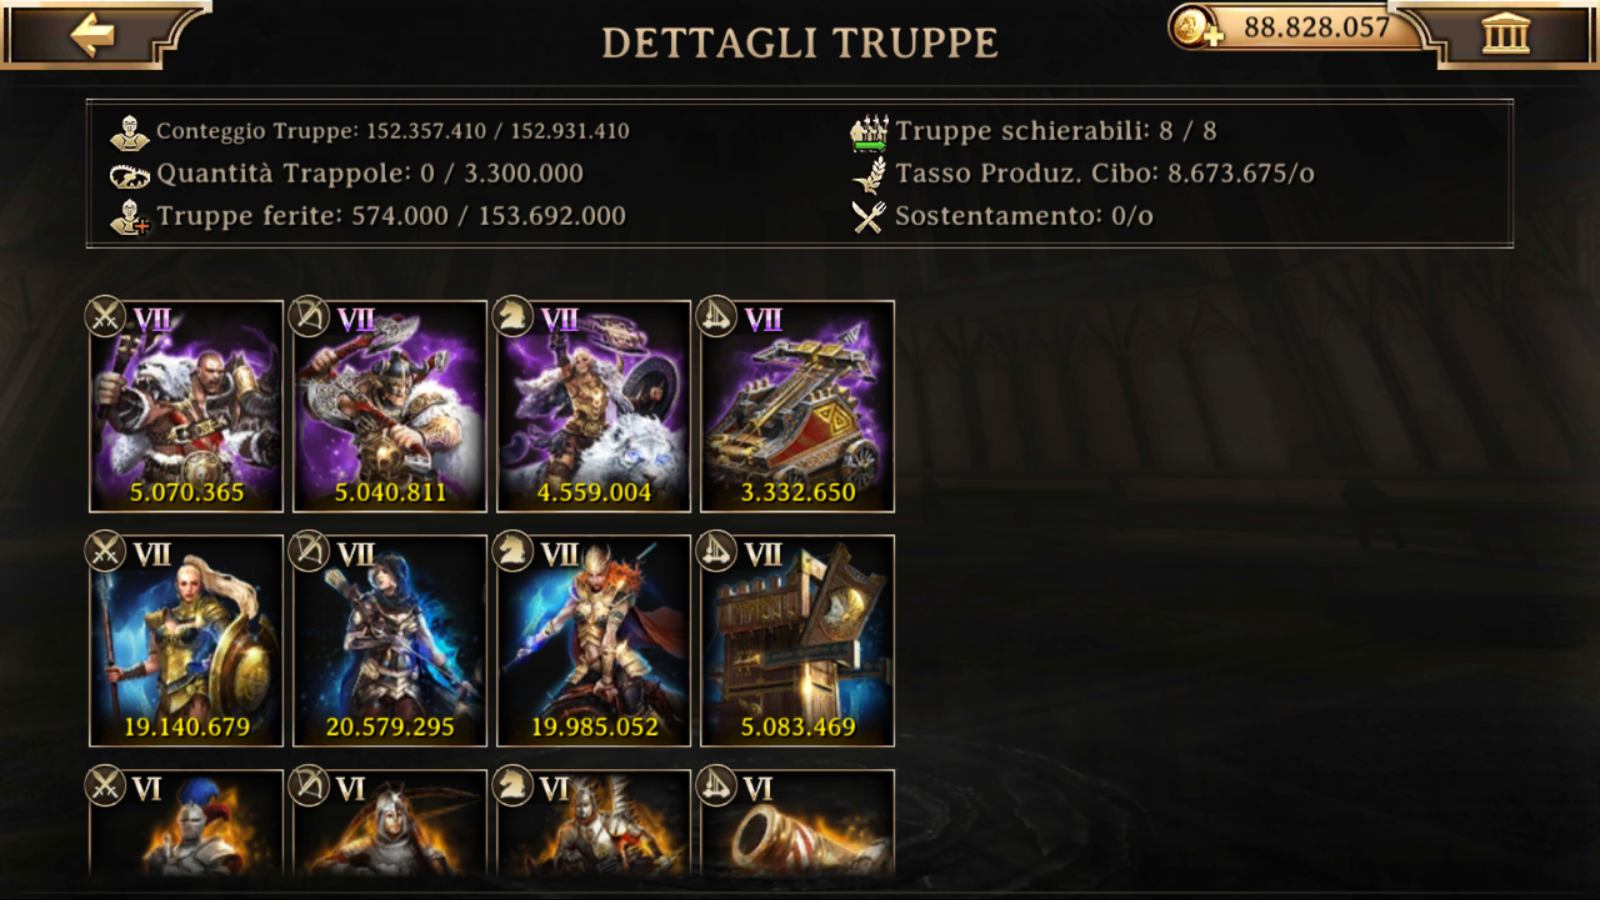Select the gold balance 88.828.057 display

click(x=1316, y=27)
